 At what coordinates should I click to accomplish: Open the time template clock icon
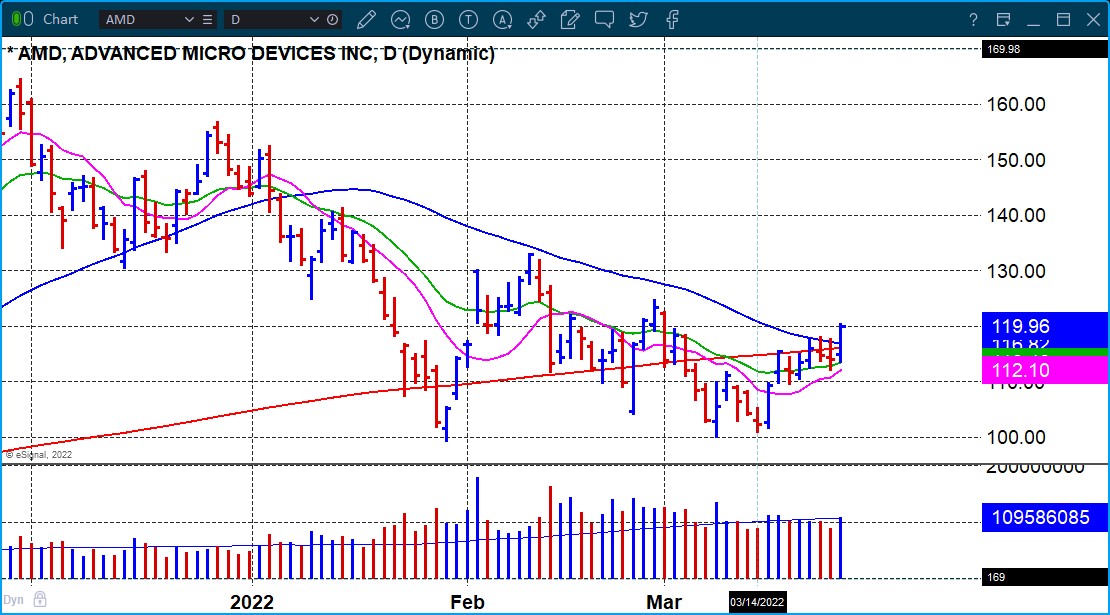(333, 20)
